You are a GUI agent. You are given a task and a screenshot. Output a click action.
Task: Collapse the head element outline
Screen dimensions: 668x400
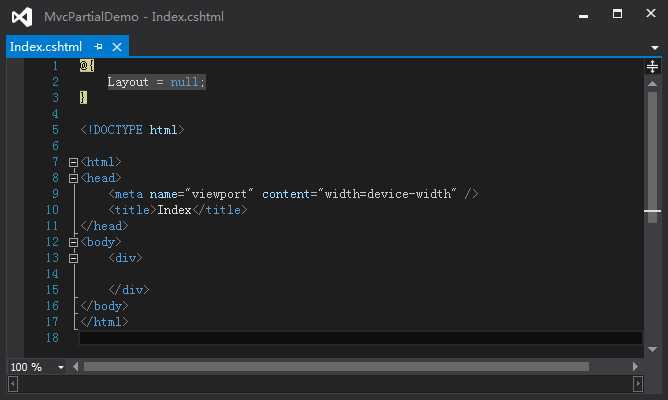point(73,178)
